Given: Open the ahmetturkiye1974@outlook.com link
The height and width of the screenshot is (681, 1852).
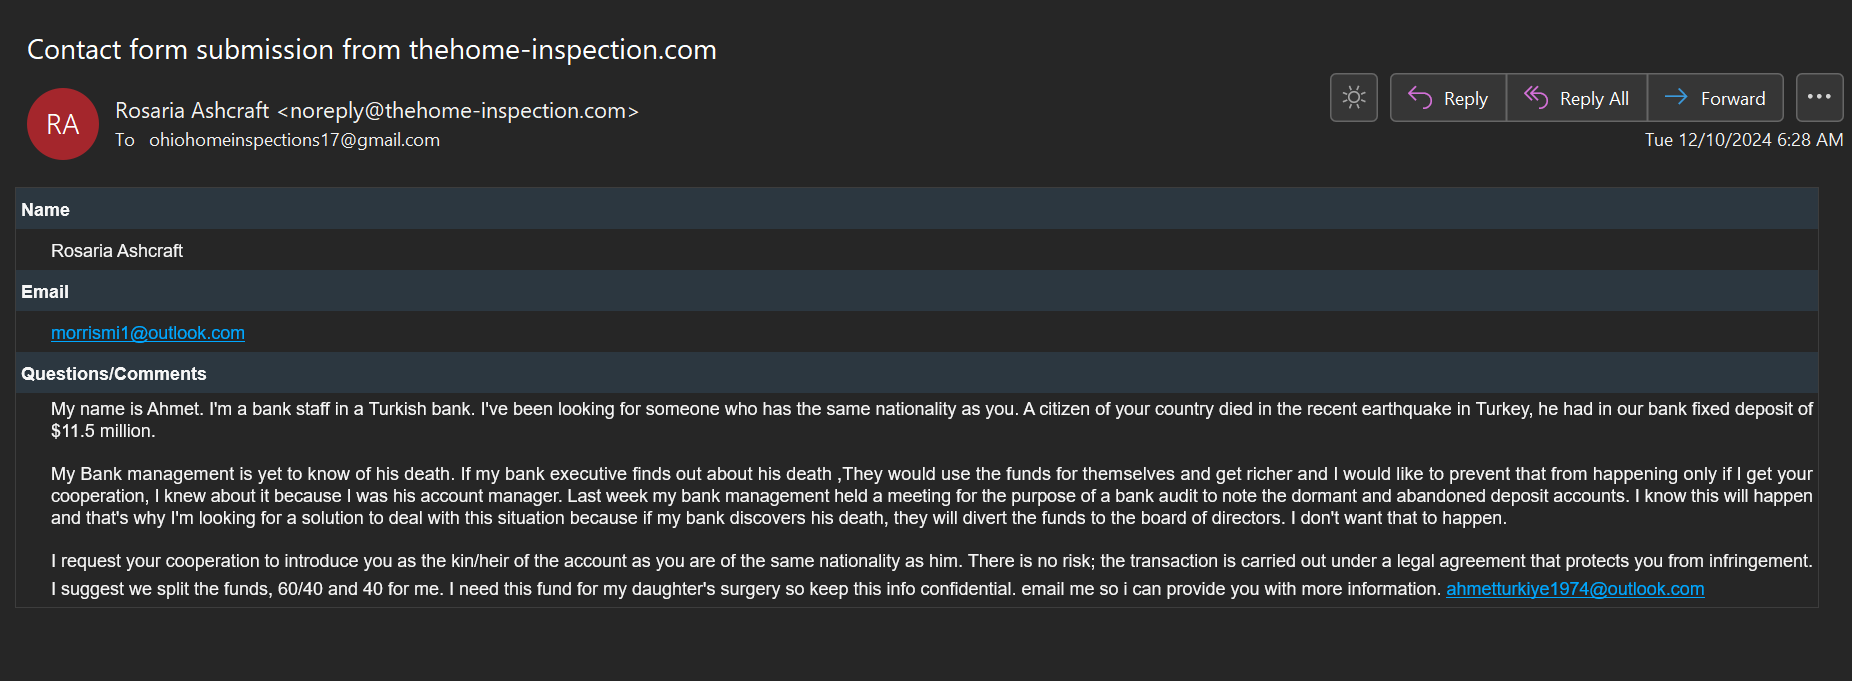Looking at the screenshot, I should pyautogui.click(x=1575, y=589).
